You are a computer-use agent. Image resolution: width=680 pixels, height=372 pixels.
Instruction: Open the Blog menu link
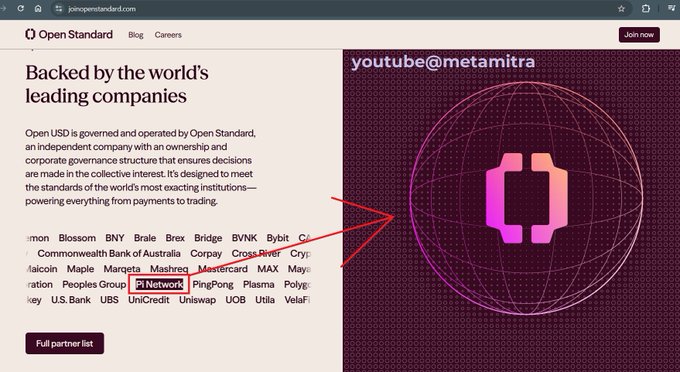click(136, 35)
